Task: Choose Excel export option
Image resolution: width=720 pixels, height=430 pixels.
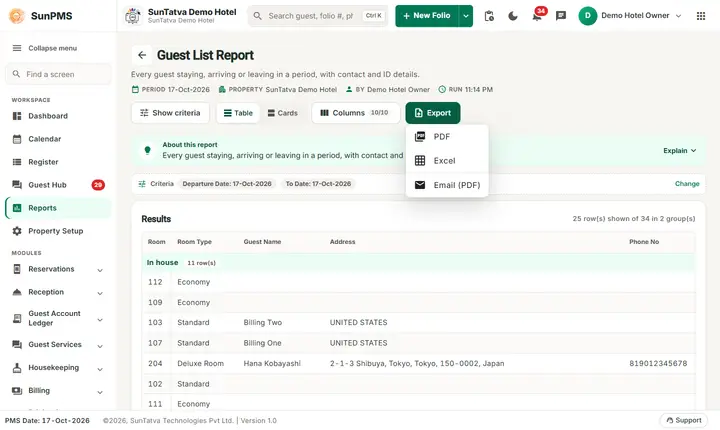Action: (447, 161)
